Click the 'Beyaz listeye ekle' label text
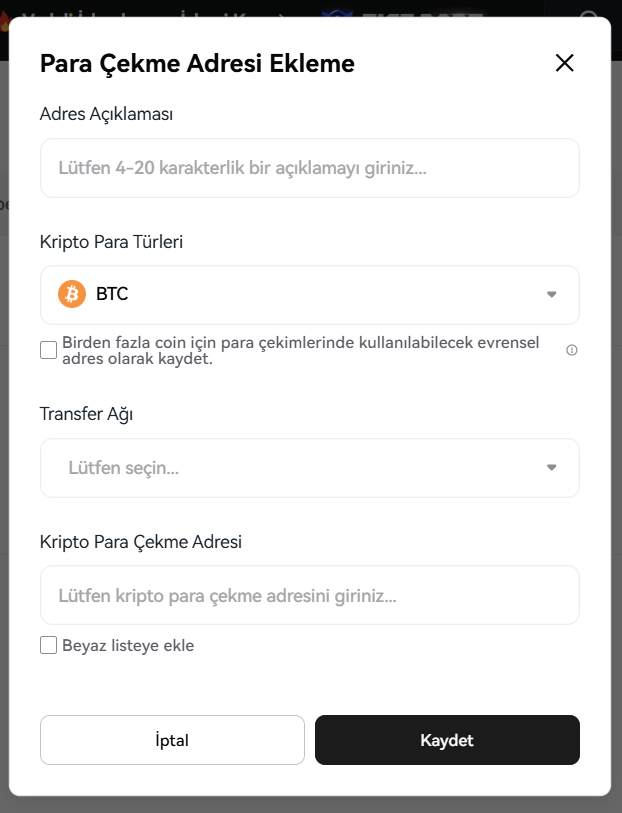 click(128, 646)
